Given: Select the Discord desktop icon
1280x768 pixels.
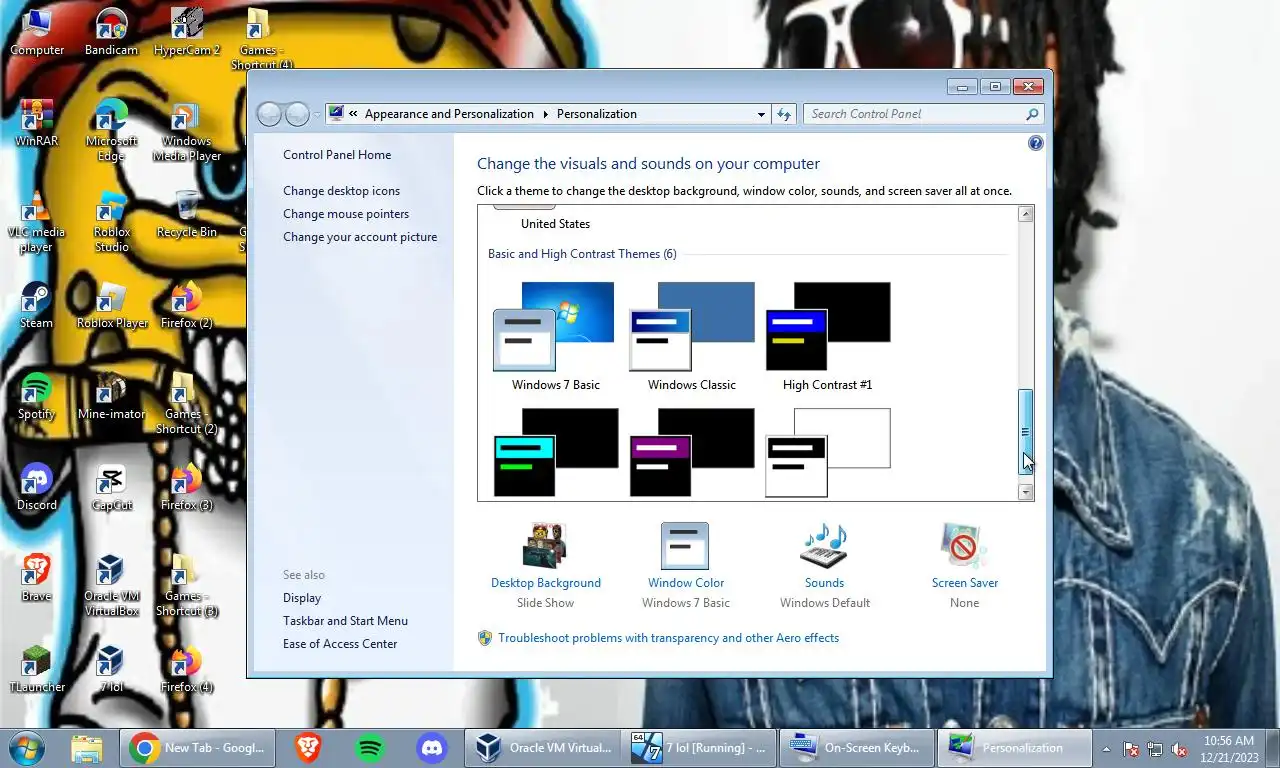Looking at the screenshot, I should click(37, 487).
